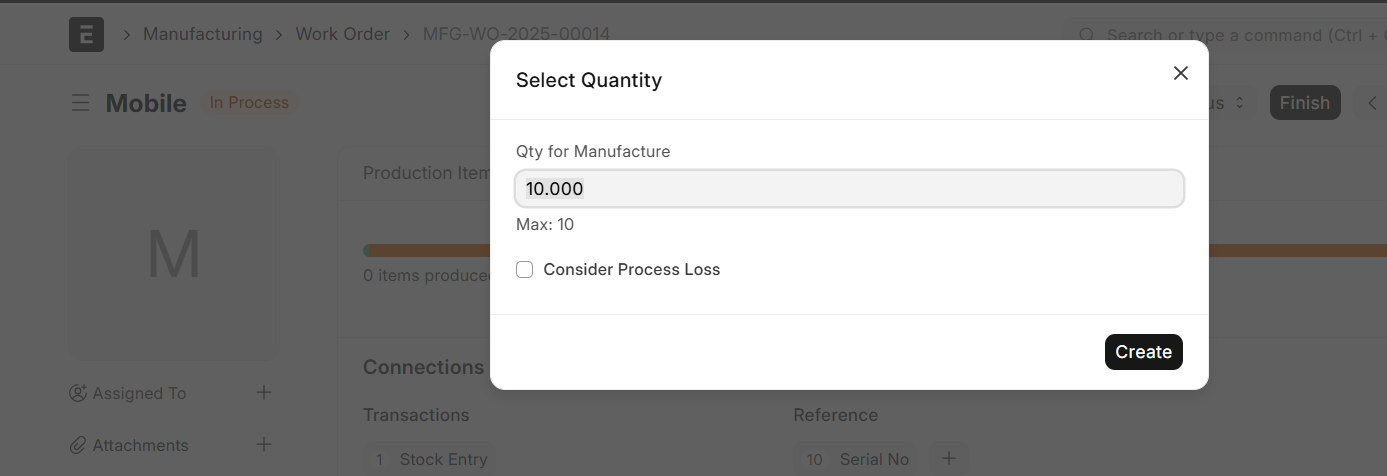Screen dimensions: 1387x476
Task: Toggle sidebar with hamburger menu icon
Action: coord(80,103)
